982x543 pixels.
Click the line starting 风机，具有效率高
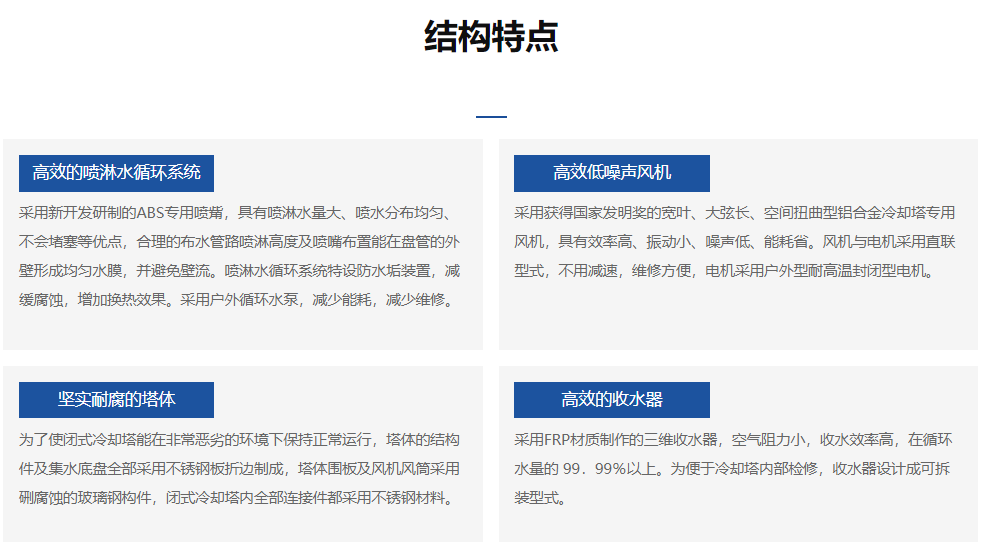pos(734,241)
